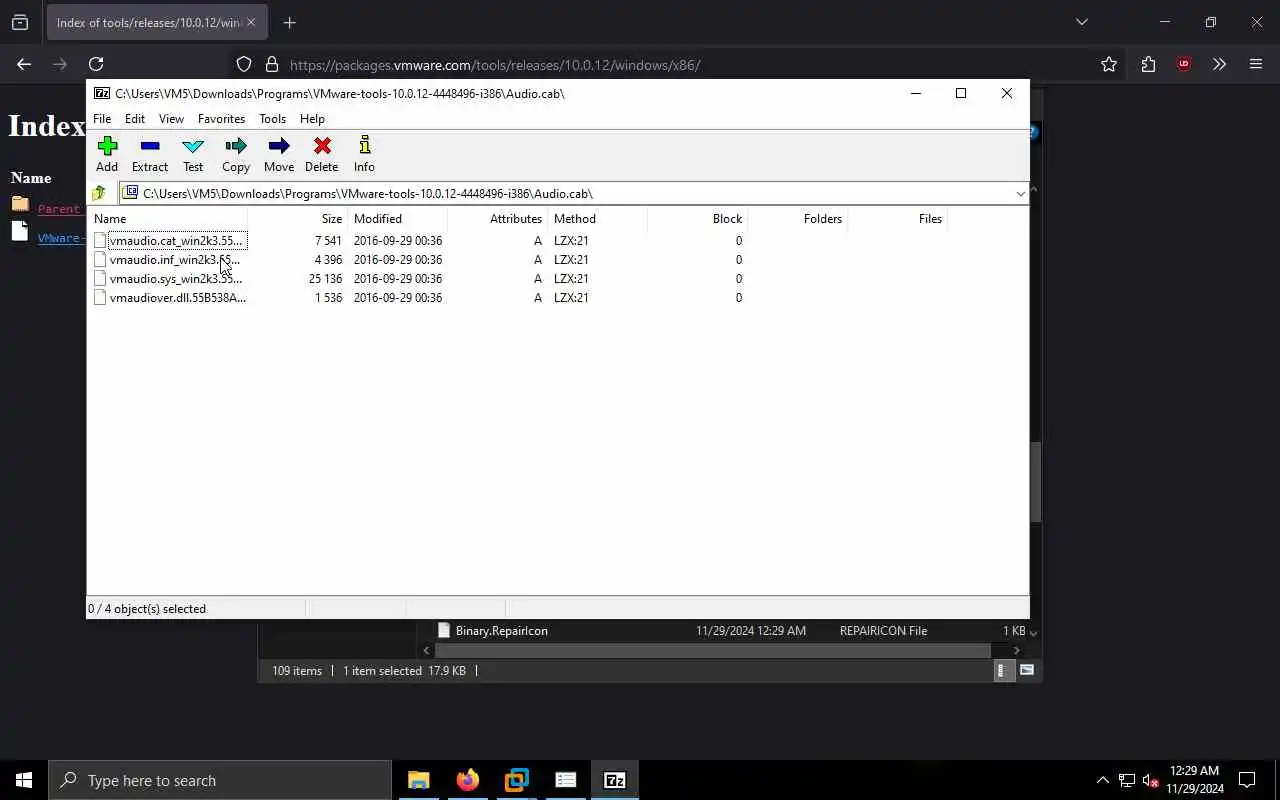
Task: Open VMware app on taskbar
Action: coord(517,780)
